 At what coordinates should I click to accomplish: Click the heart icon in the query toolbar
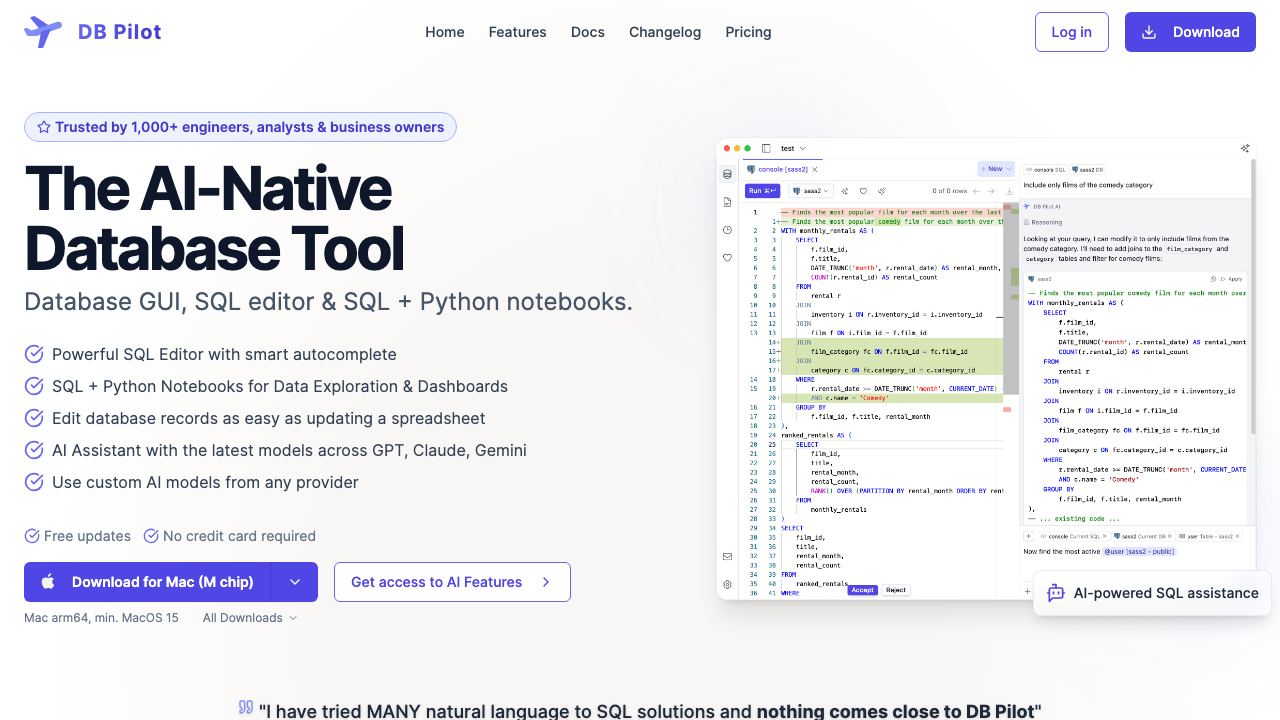click(863, 191)
